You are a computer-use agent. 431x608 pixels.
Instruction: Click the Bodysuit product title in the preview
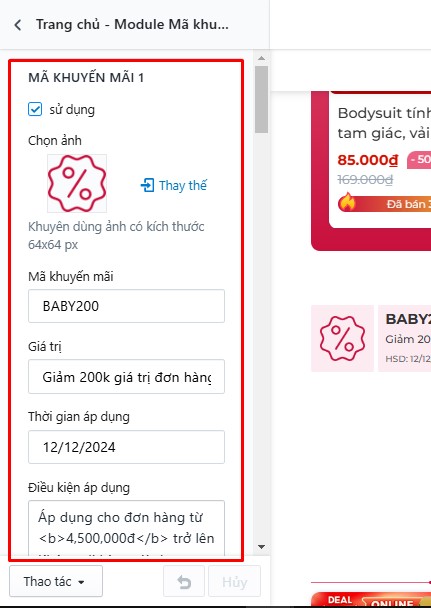click(384, 123)
